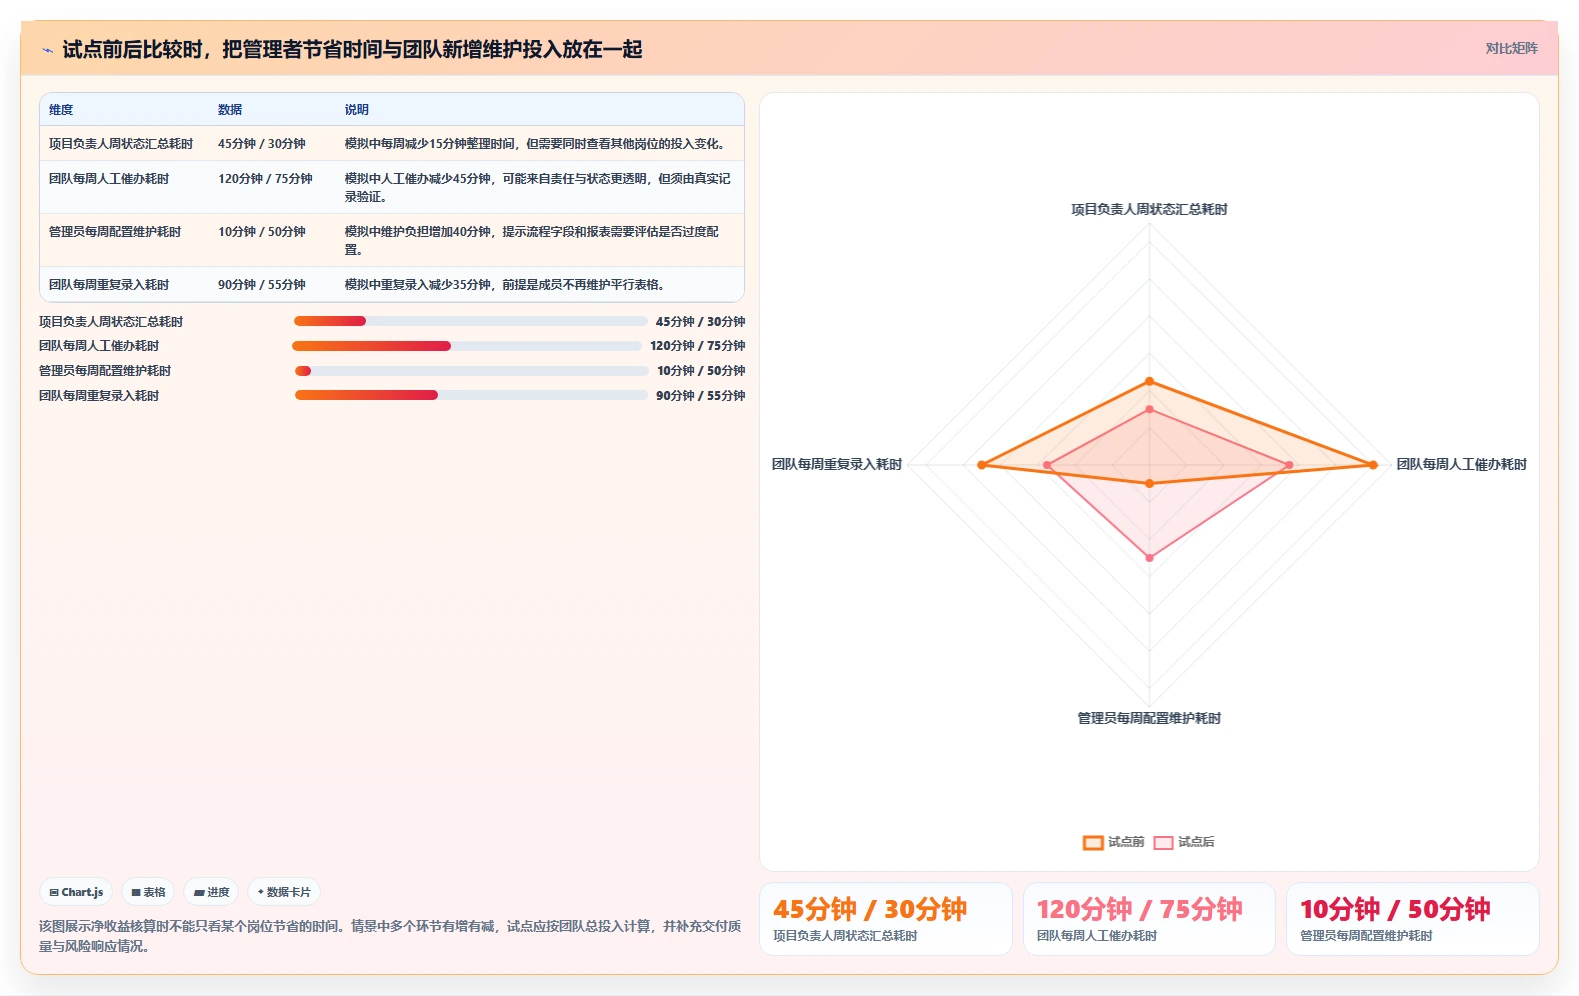Click the Chart.js tag chip

pos(77,892)
